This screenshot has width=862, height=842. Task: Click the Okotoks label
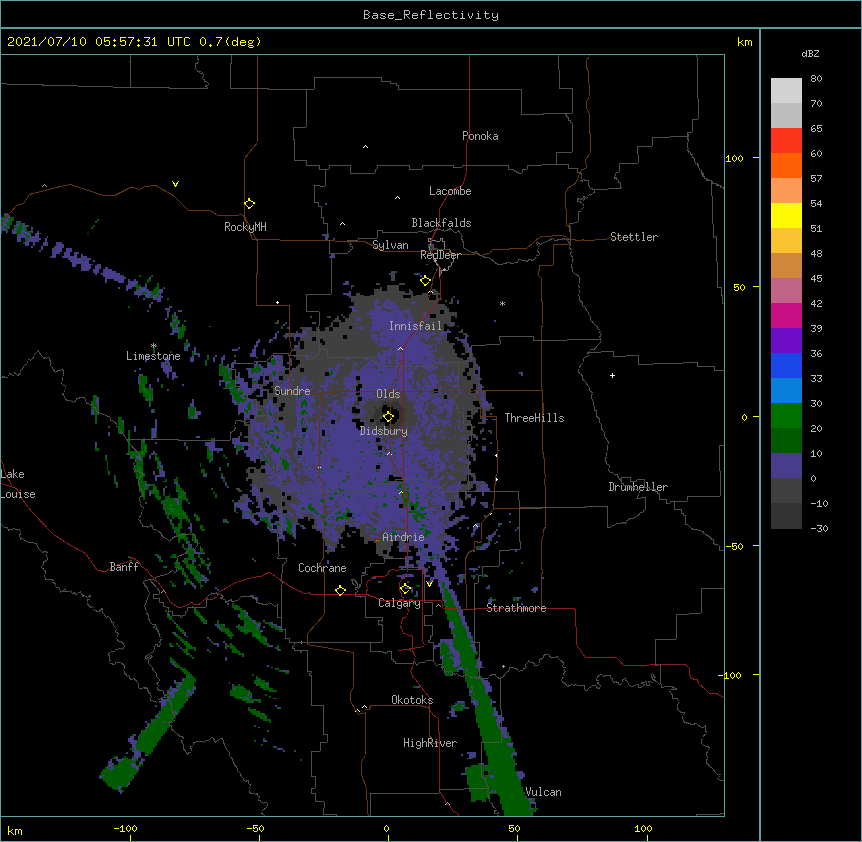click(412, 700)
